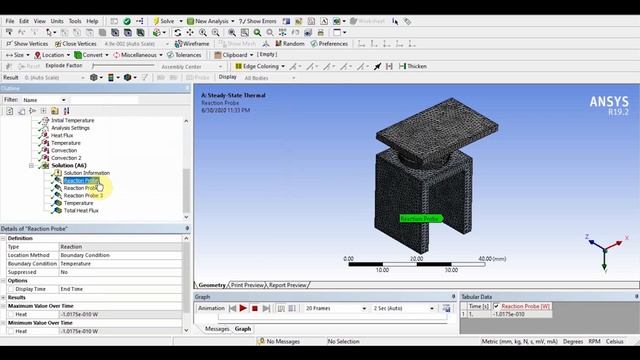Click the New Analysis toolbar icon
Screen dimensions: 640x360
[x=190, y=21]
